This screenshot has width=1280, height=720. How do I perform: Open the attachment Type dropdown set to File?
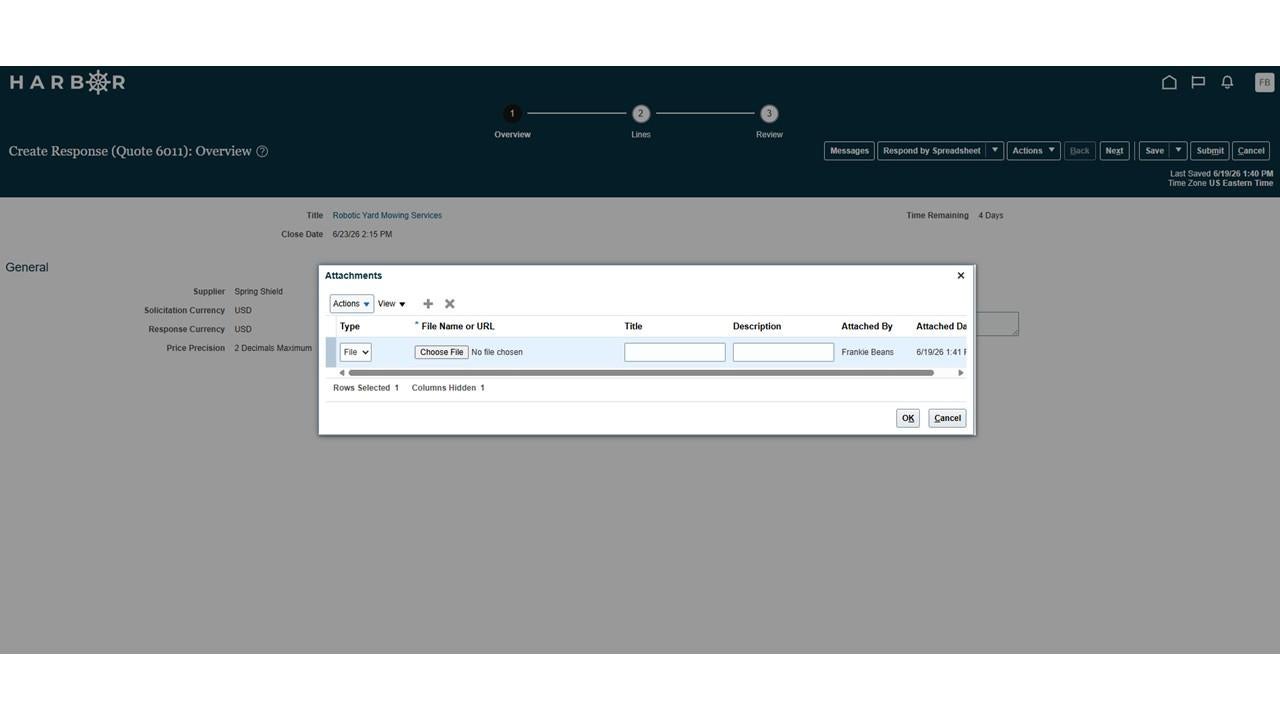[x=355, y=352]
